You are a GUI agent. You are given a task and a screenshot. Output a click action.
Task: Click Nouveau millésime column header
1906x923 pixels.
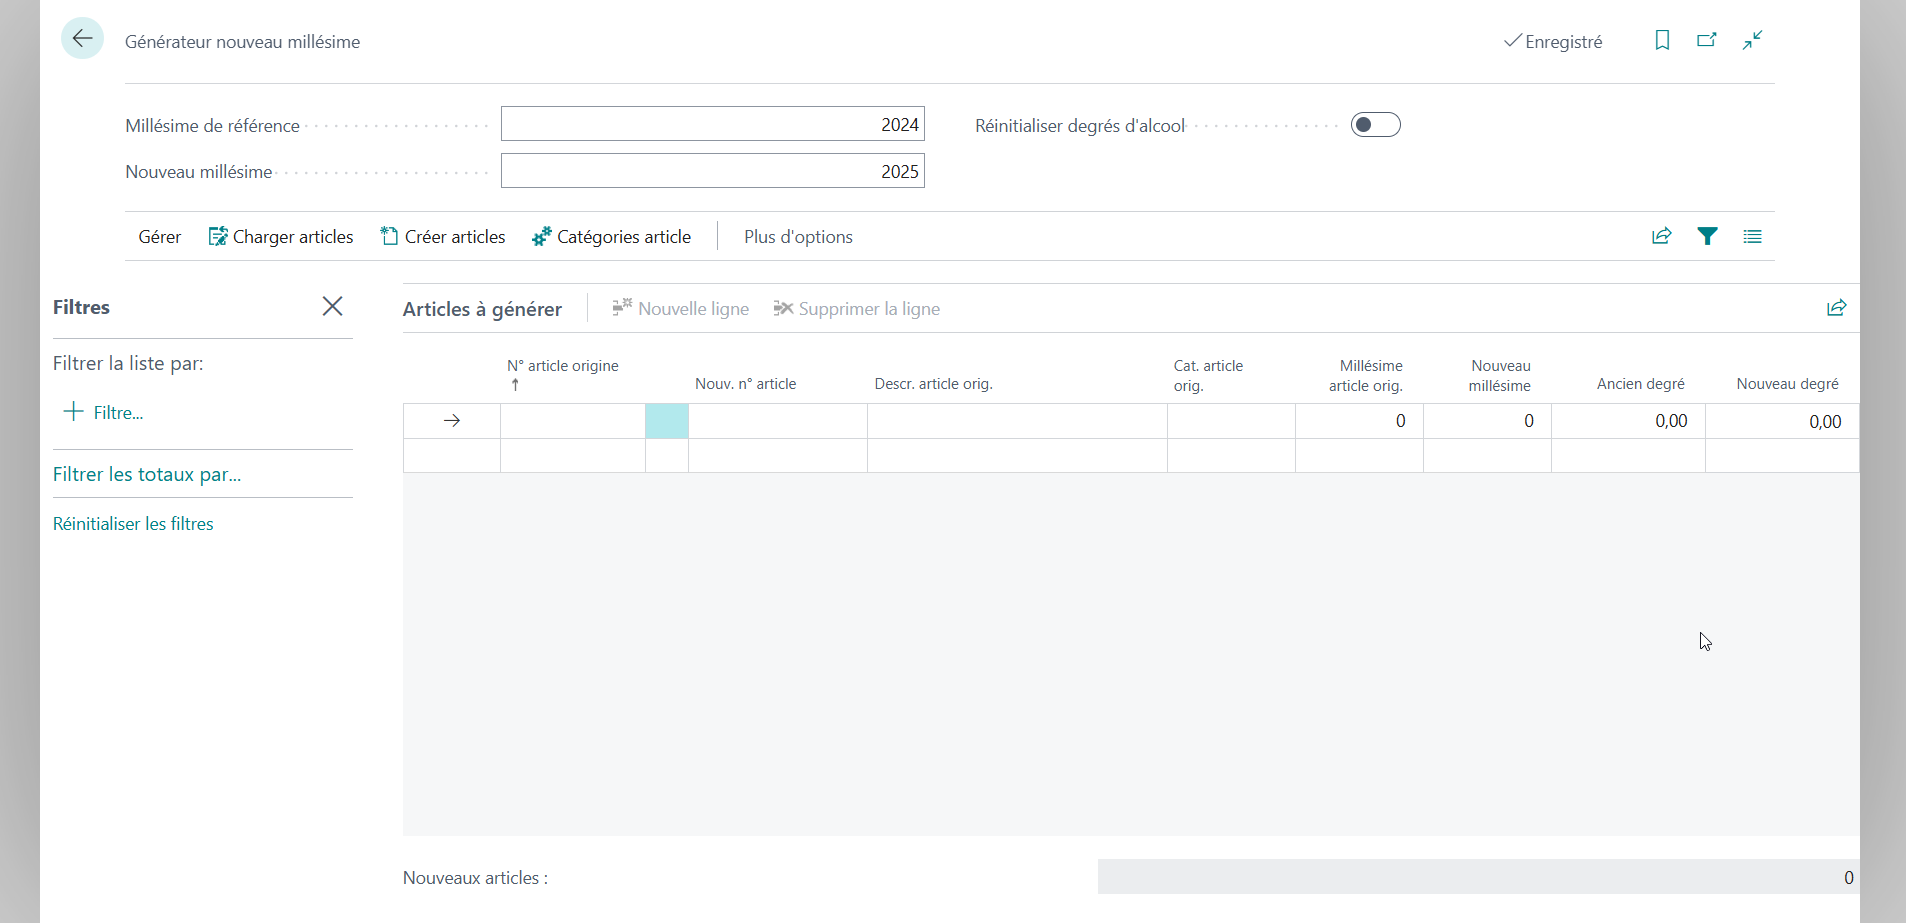tap(1500, 376)
